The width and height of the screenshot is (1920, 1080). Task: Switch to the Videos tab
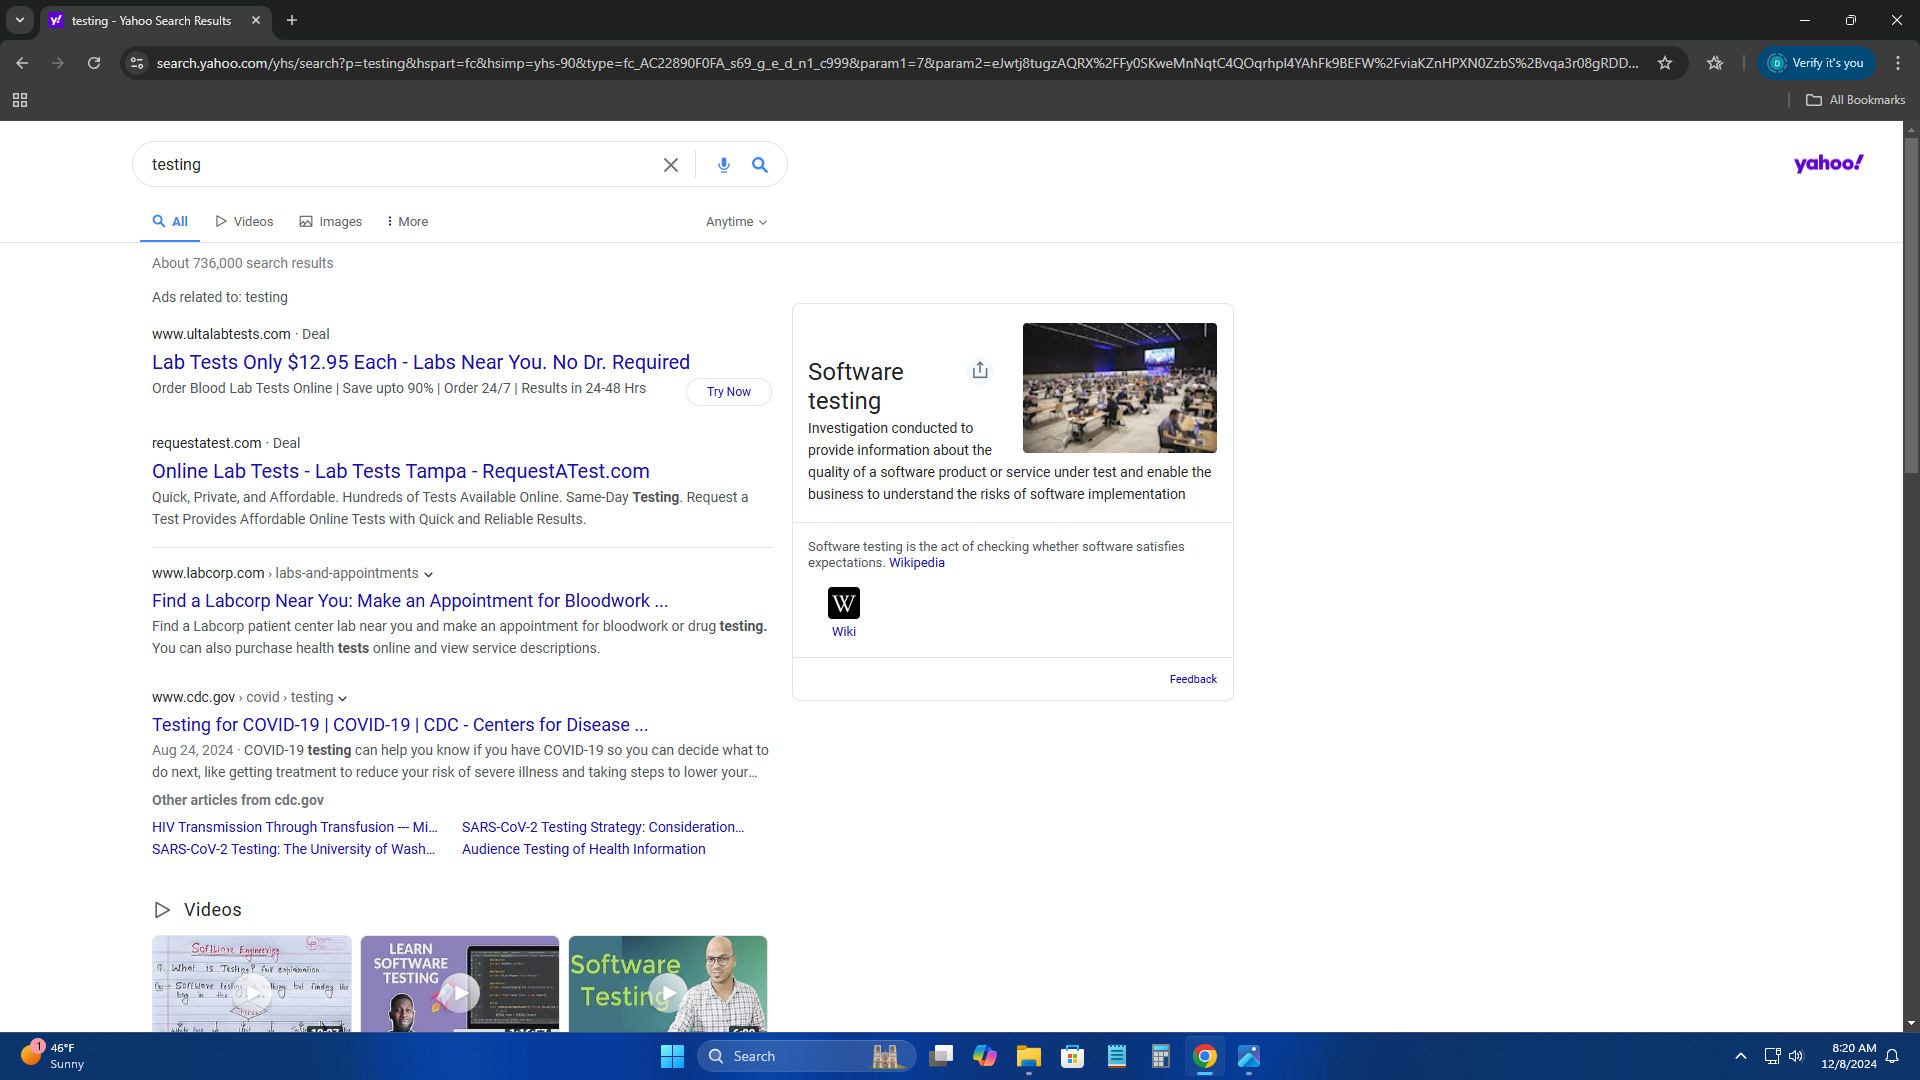tap(244, 222)
